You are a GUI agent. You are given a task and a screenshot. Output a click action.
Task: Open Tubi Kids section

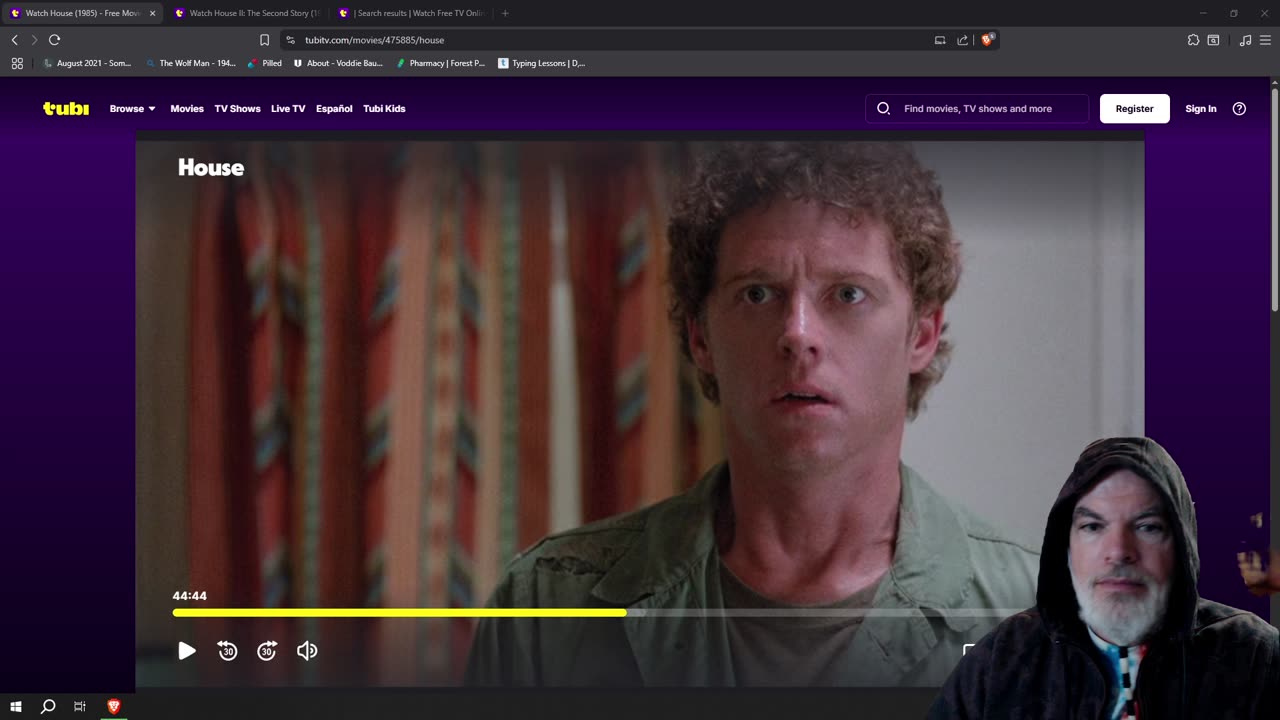(x=384, y=108)
